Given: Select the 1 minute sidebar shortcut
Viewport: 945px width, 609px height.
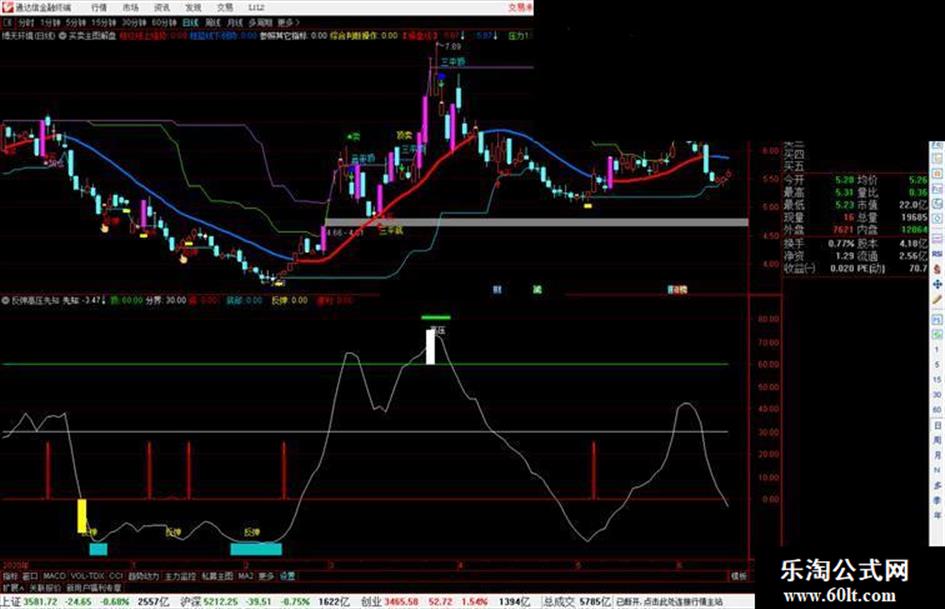Looking at the screenshot, I should pyautogui.click(x=937, y=350).
